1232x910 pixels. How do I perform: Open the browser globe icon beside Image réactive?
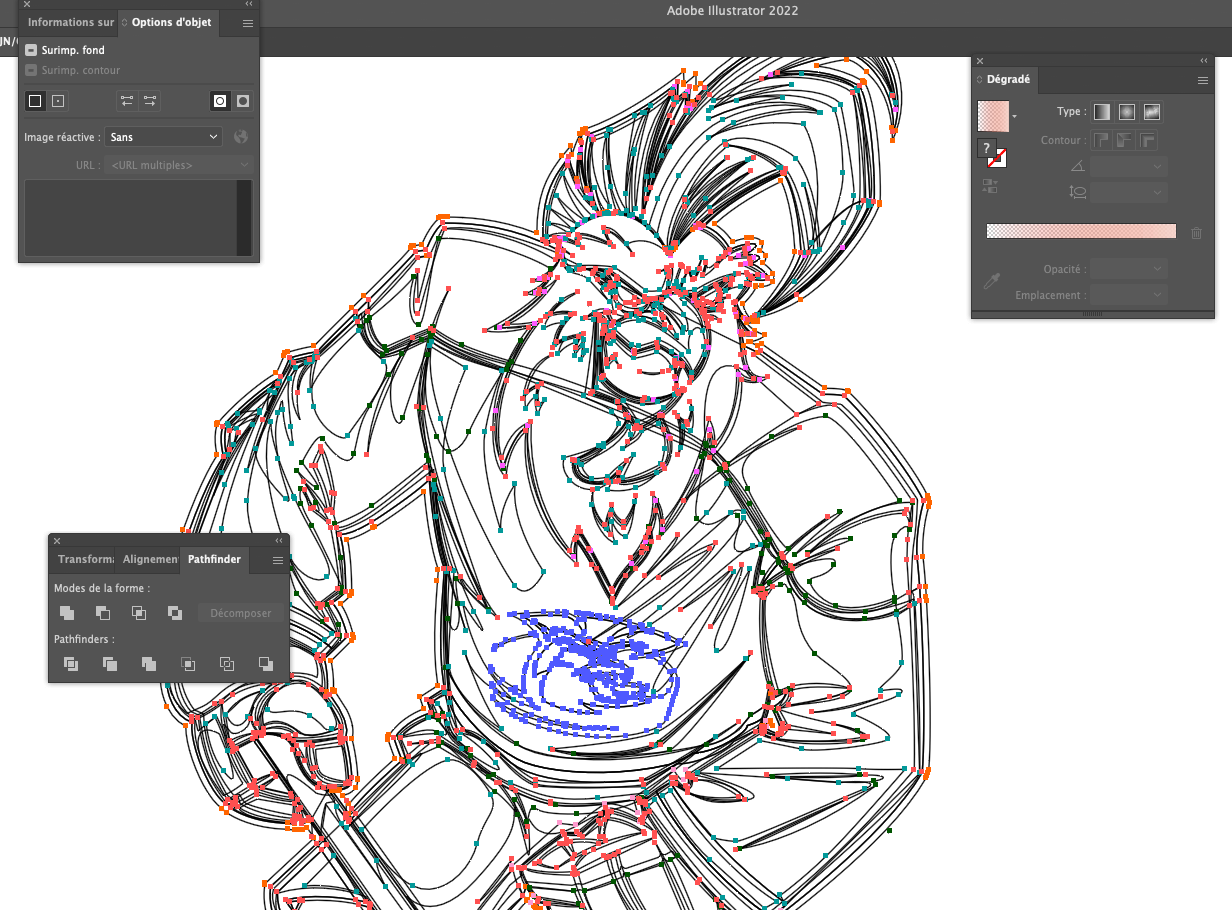241,137
